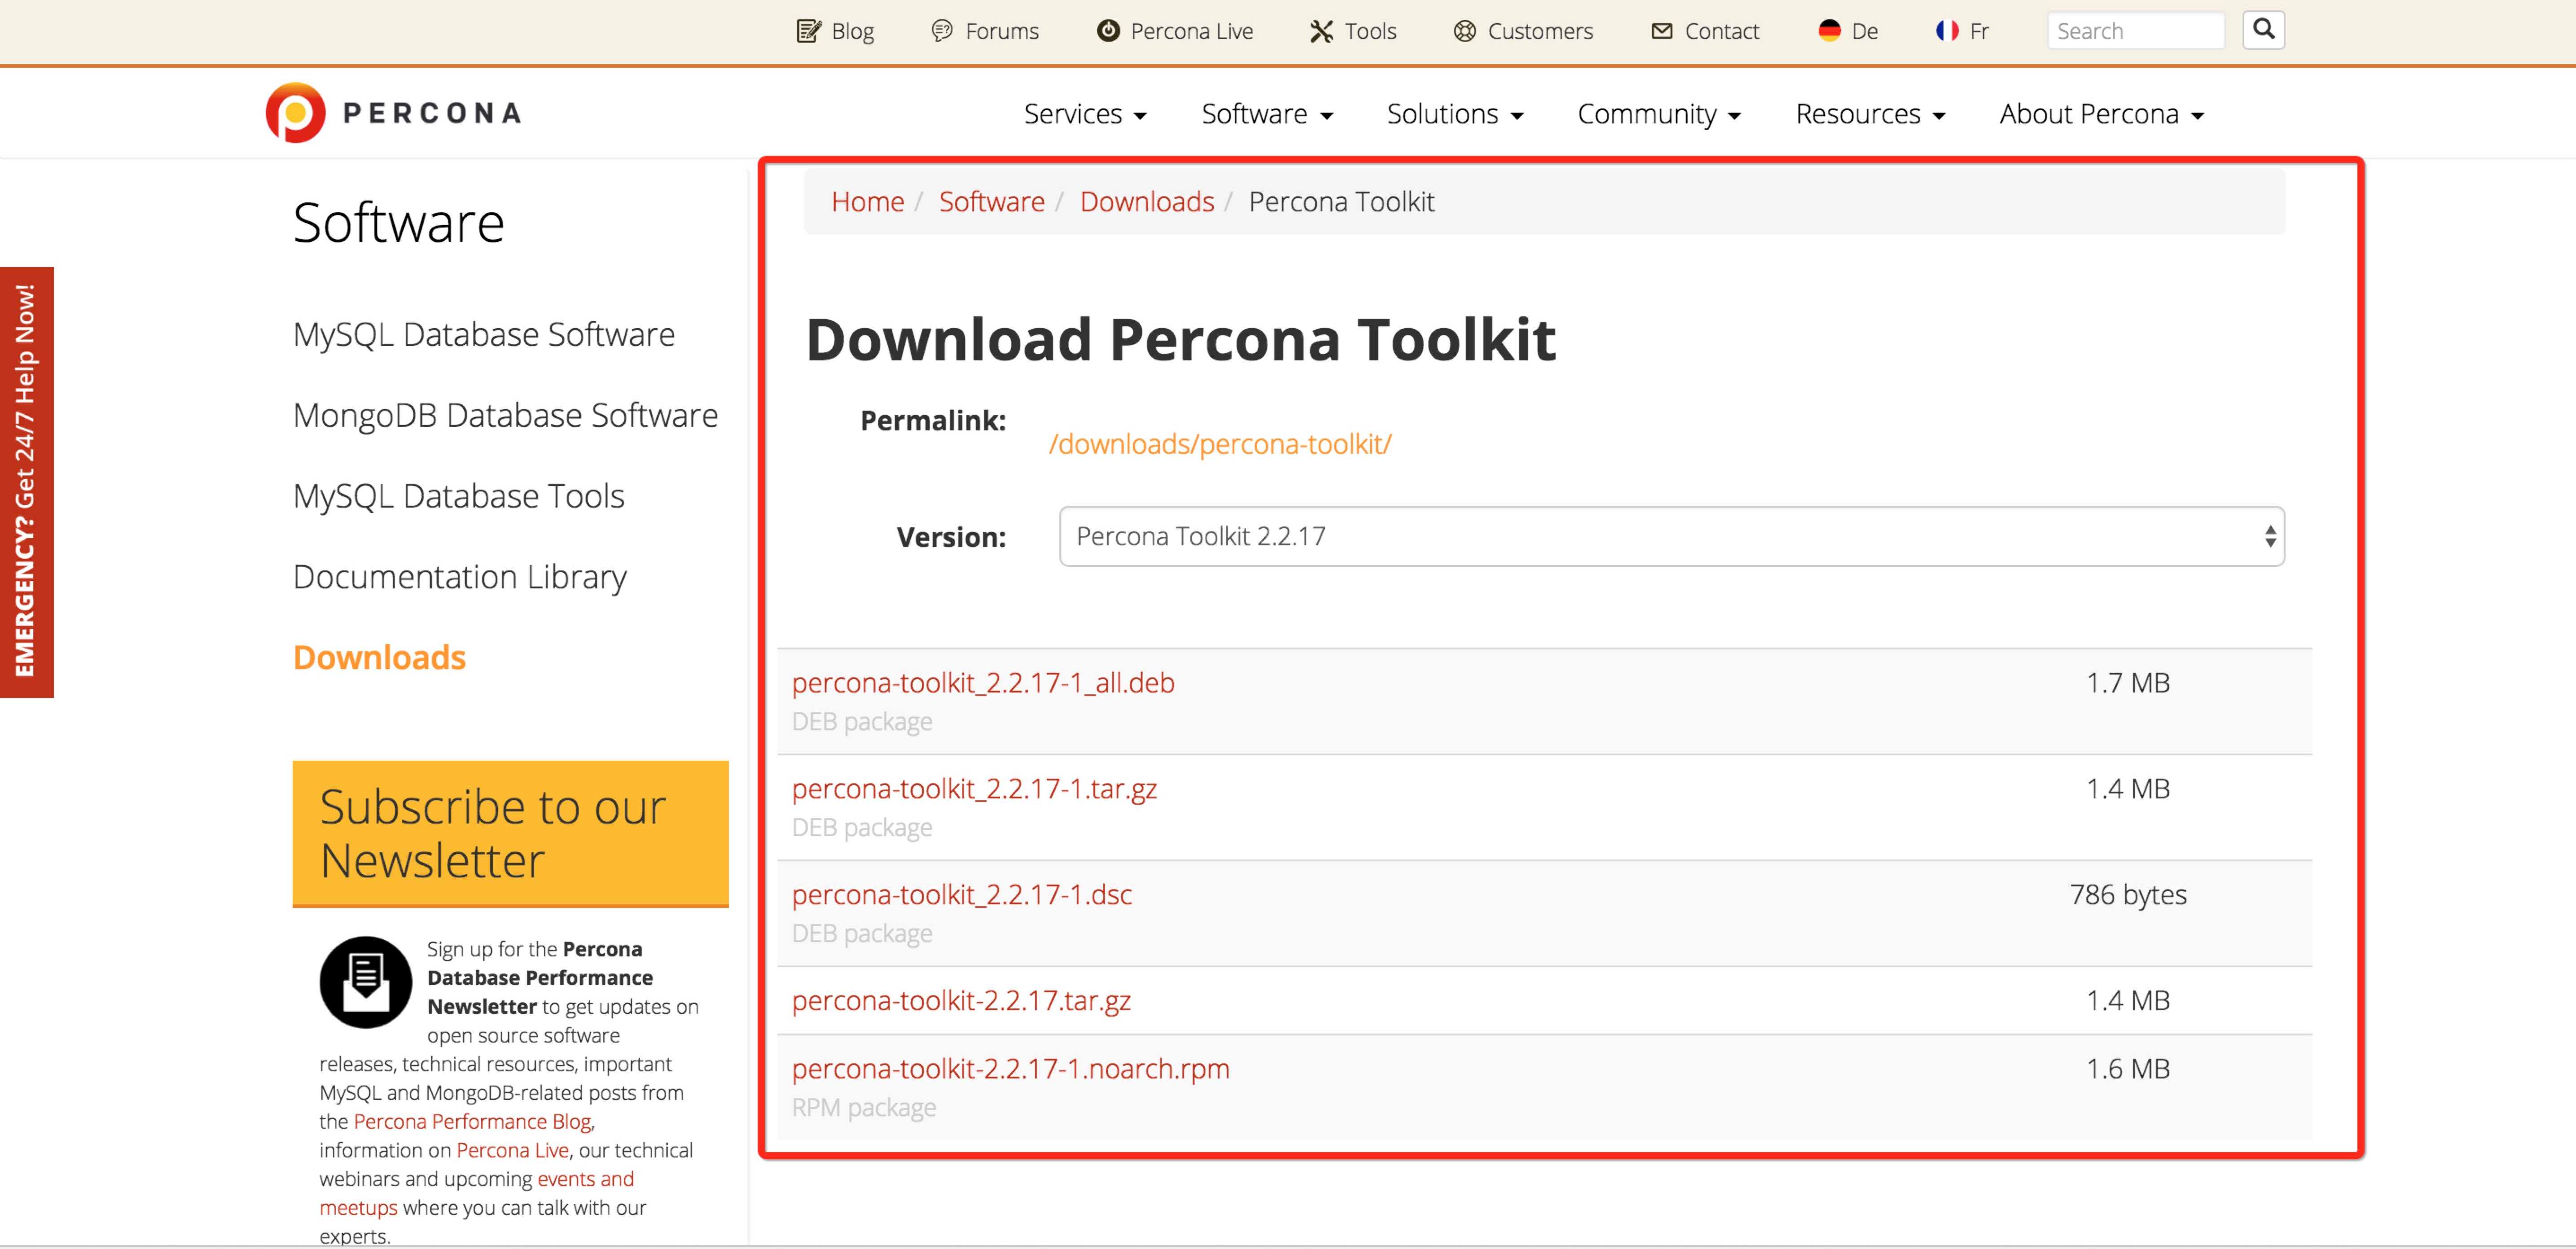The width and height of the screenshot is (2576, 1249).
Task: Open the Tools top link
Action: coord(1370,31)
